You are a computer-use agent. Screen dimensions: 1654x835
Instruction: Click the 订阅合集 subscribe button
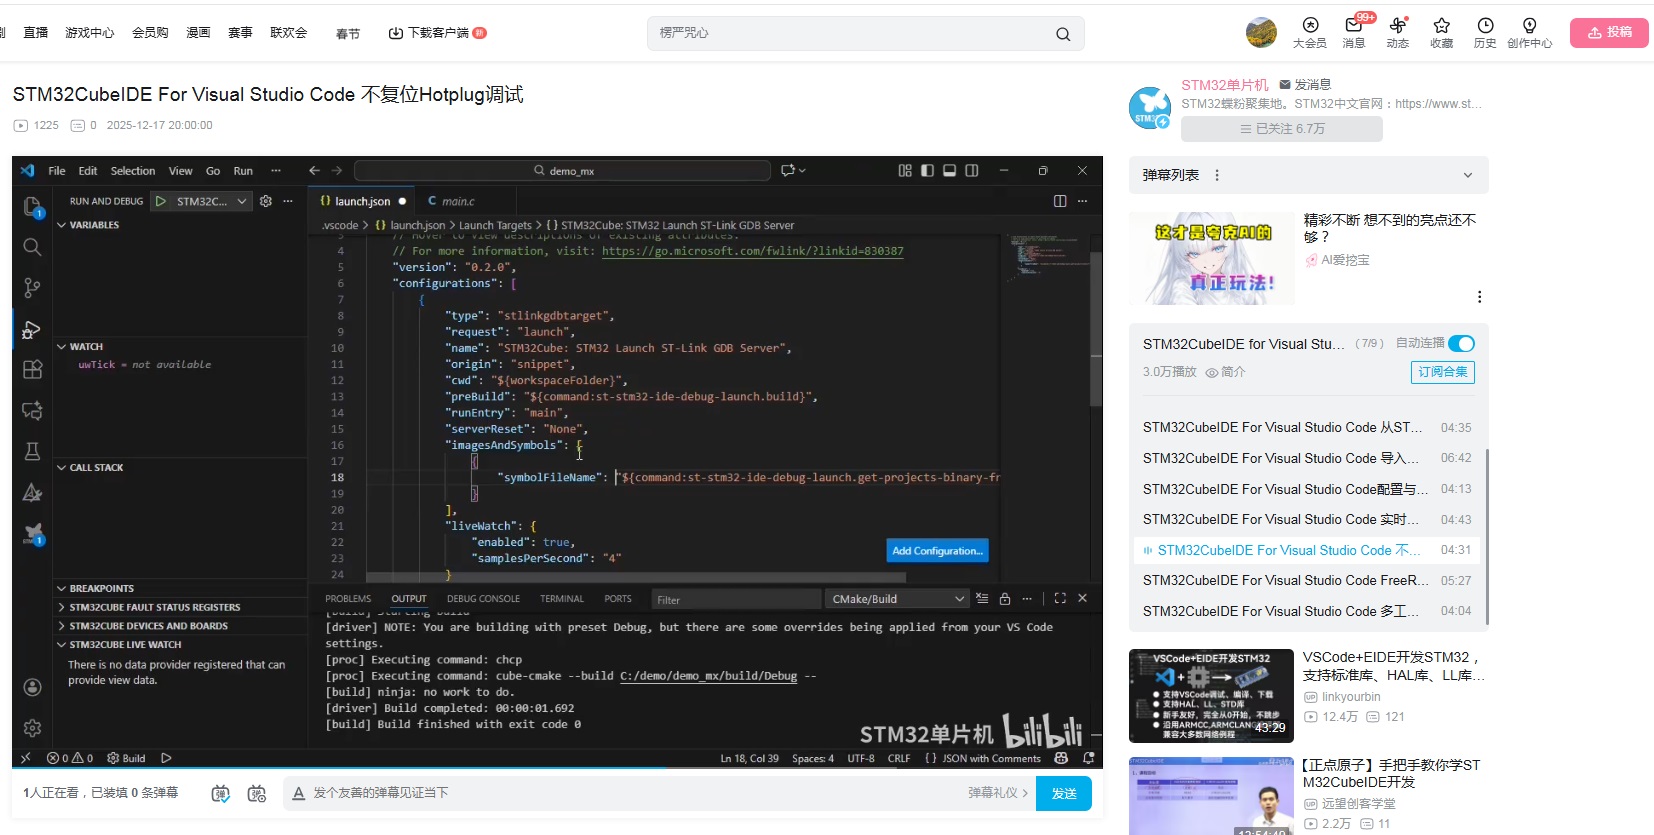coord(1442,372)
